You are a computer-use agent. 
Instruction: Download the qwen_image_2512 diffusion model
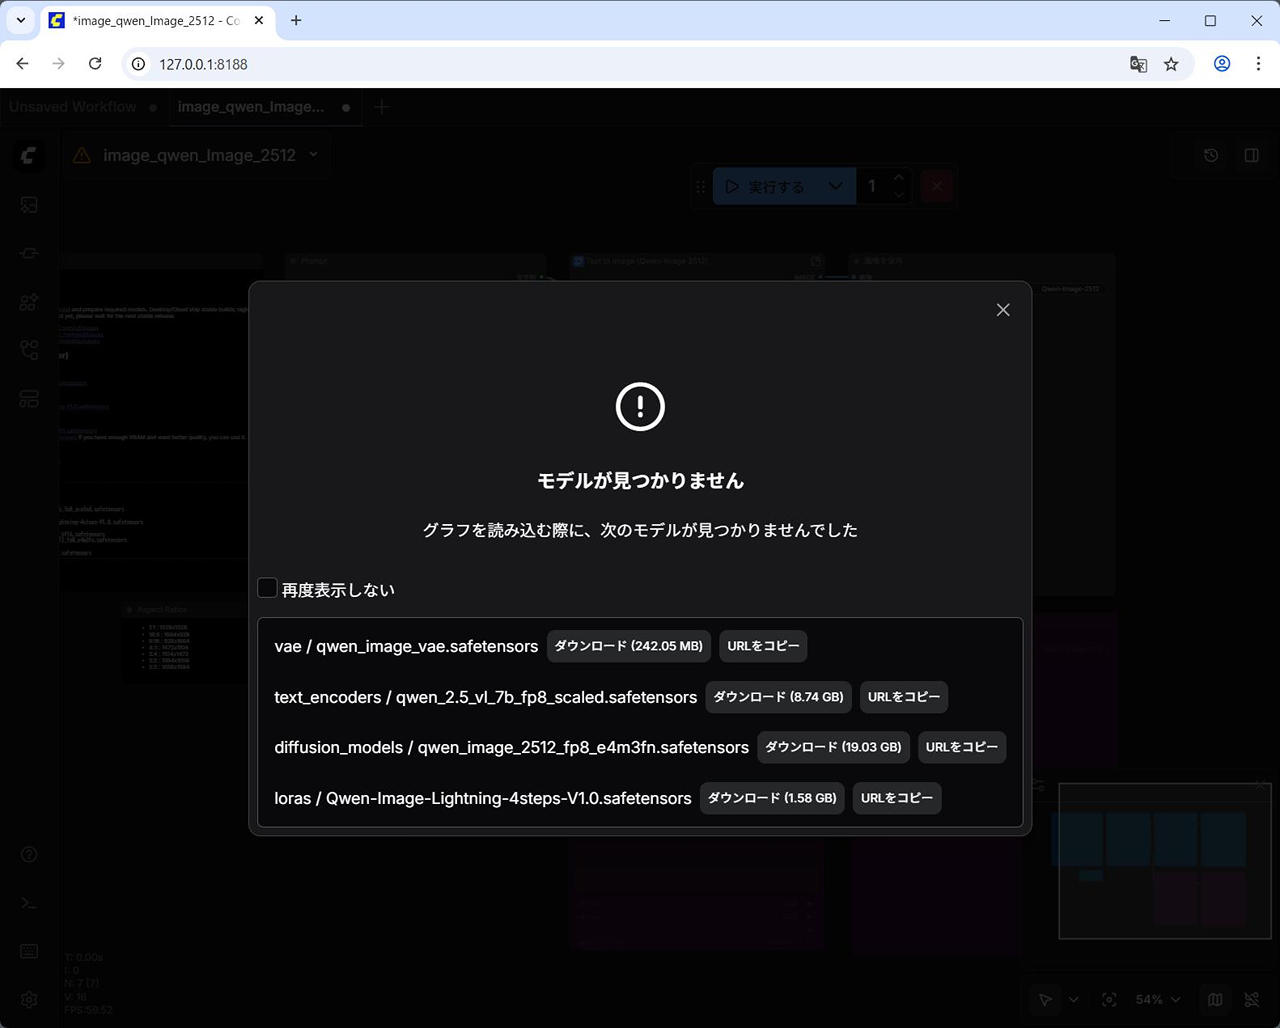832,747
